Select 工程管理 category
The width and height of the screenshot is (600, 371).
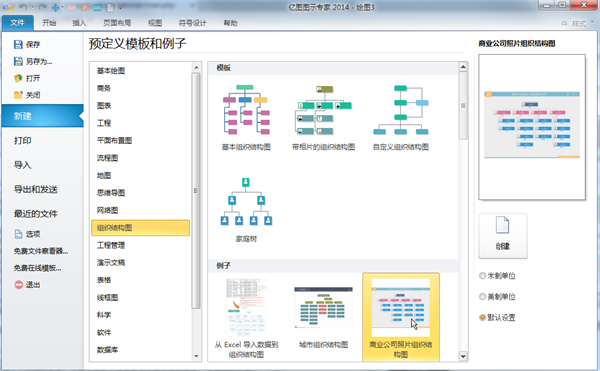point(111,245)
